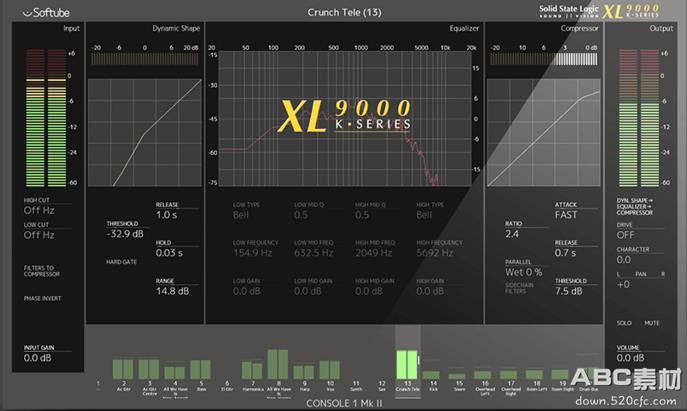Toggle Phase Invert in Input section
This screenshot has height=411, width=687.
click(42, 298)
